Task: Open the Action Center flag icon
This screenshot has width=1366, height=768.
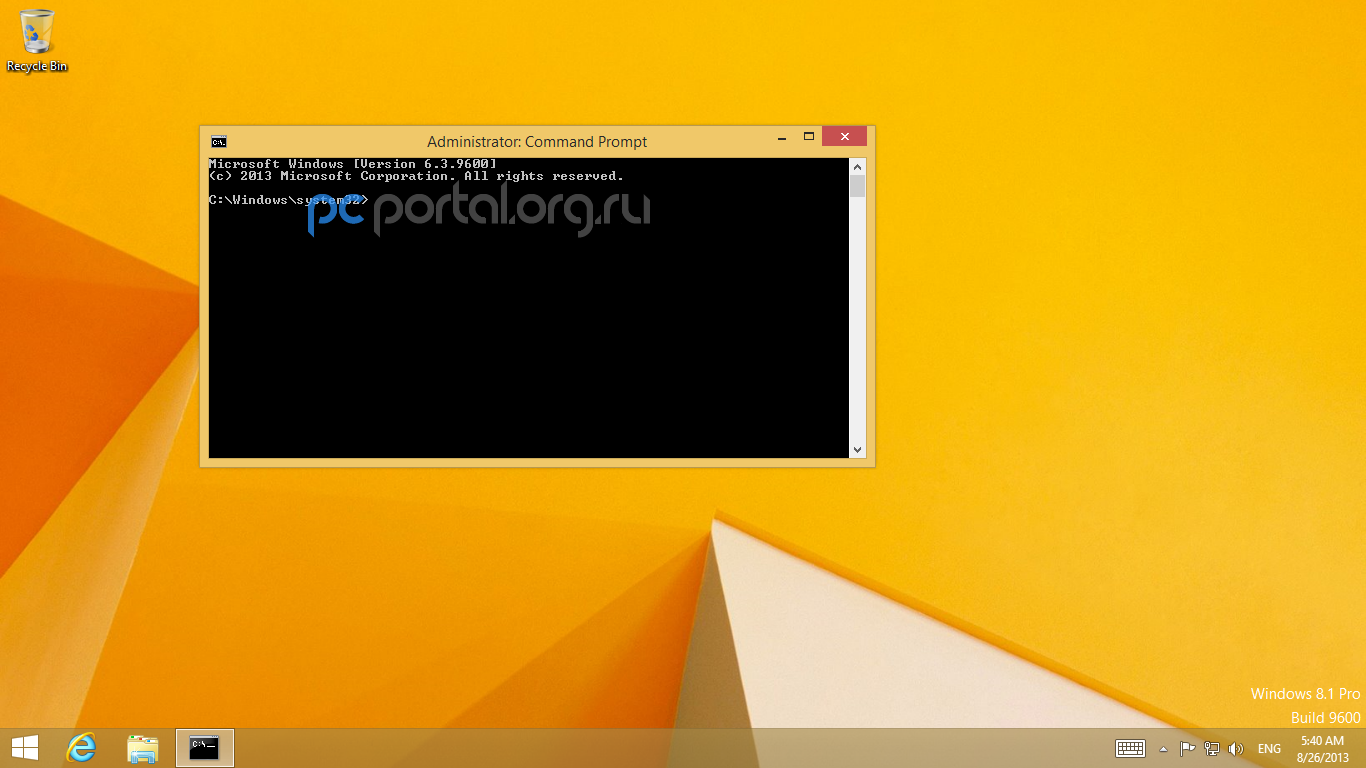Action: click(x=1187, y=748)
